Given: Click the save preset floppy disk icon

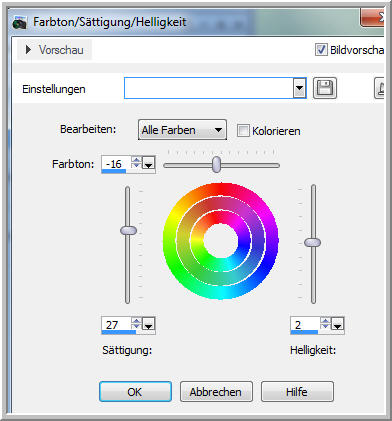Looking at the screenshot, I should [x=325, y=88].
